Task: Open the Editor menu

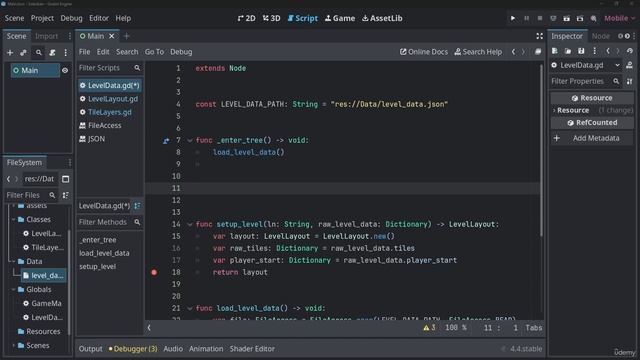Action: (99, 18)
